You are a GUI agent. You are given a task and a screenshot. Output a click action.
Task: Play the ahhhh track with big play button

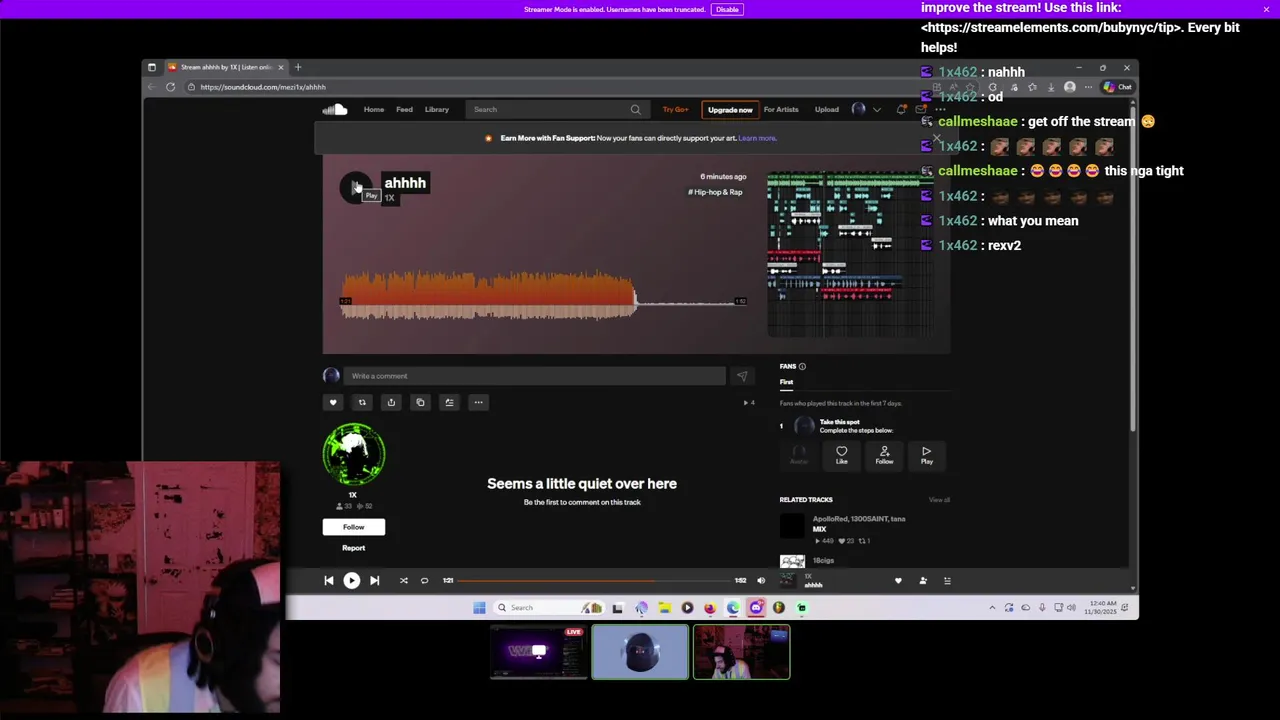tap(355, 187)
